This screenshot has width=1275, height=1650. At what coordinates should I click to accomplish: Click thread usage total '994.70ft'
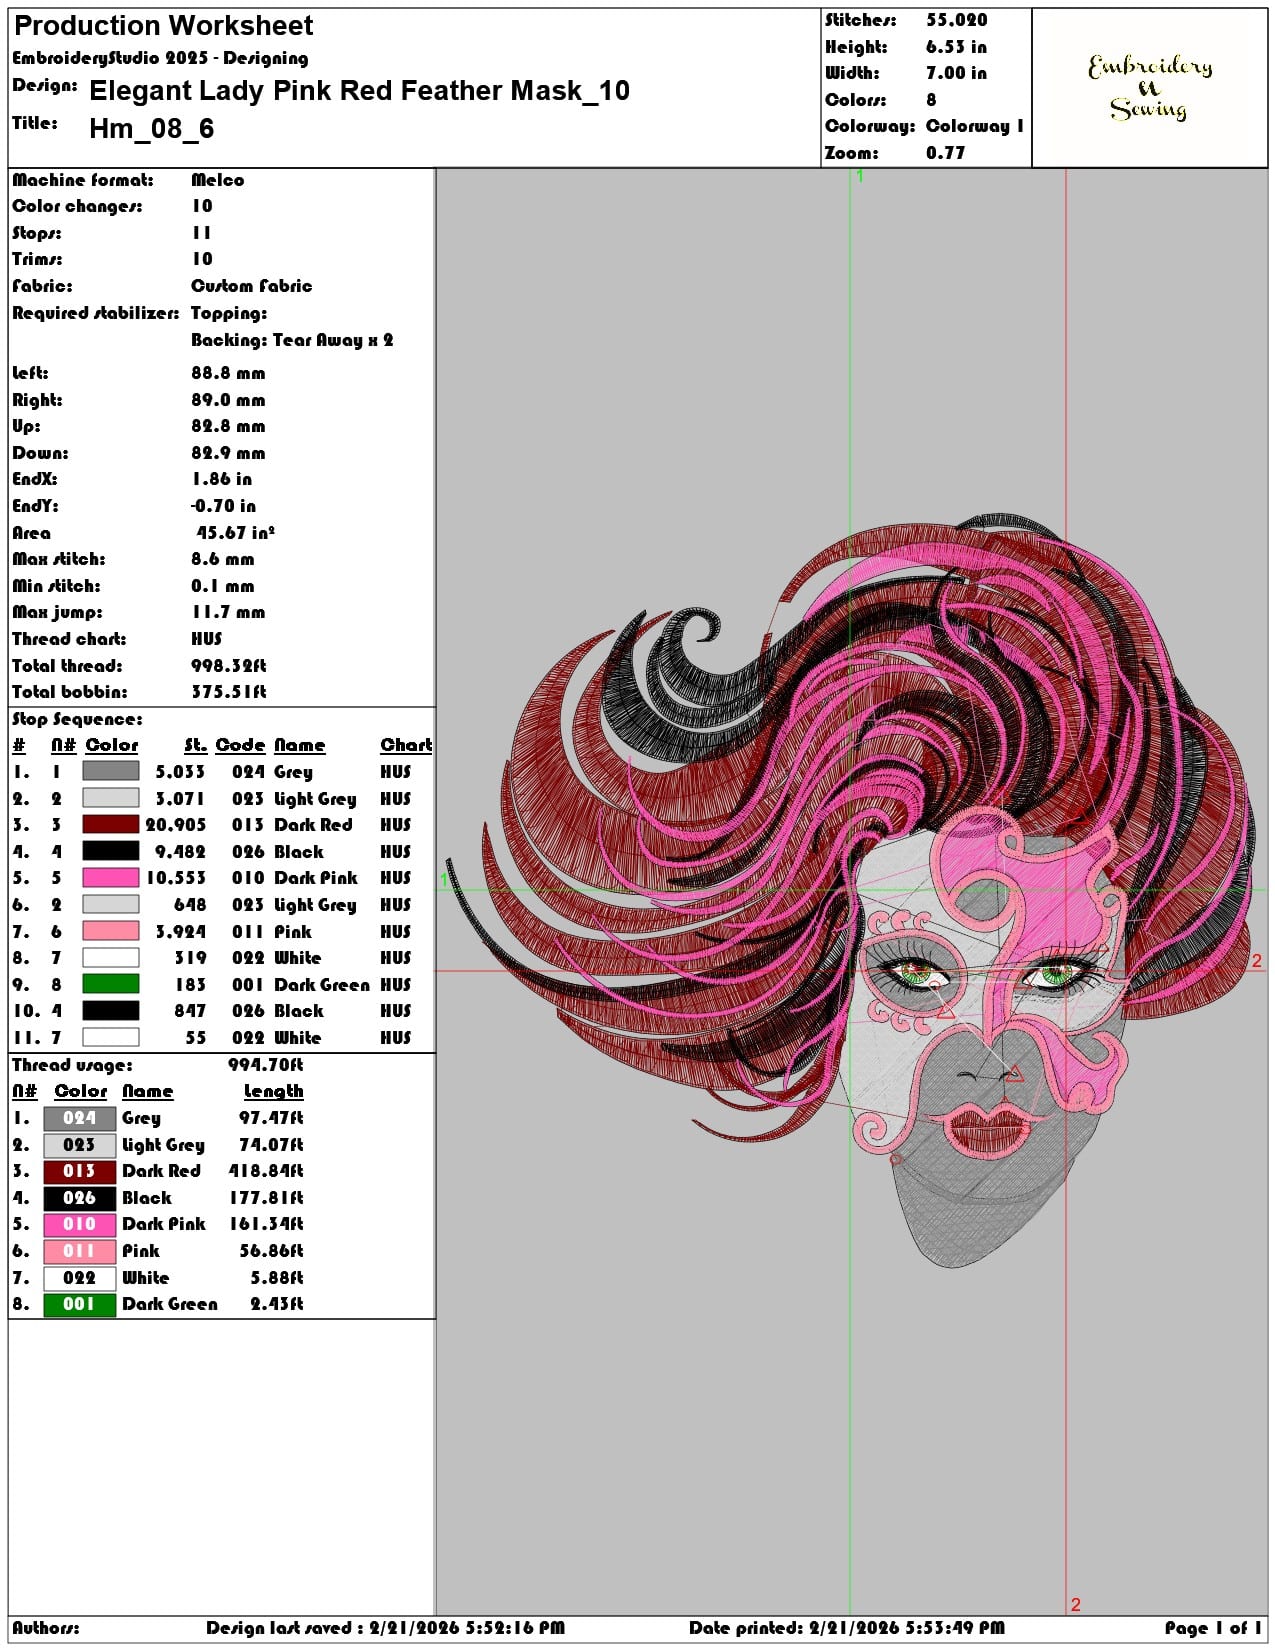click(x=266, y=1065)
